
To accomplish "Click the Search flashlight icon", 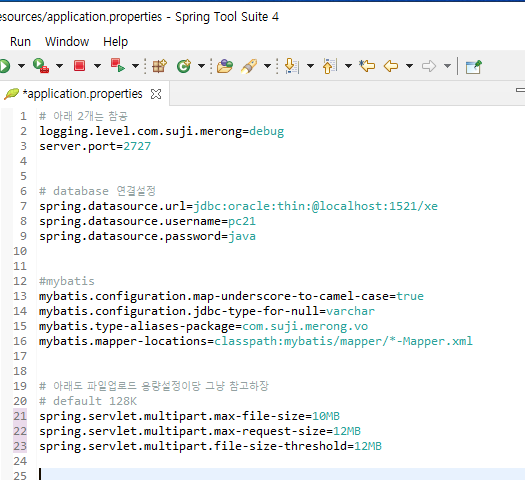I will 249,66.
